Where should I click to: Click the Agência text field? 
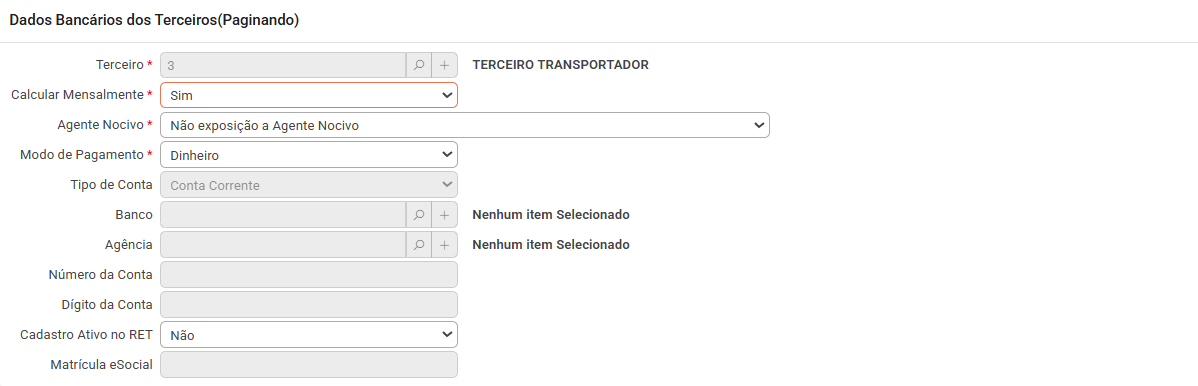pyautogui.click(x=283, y=245)
